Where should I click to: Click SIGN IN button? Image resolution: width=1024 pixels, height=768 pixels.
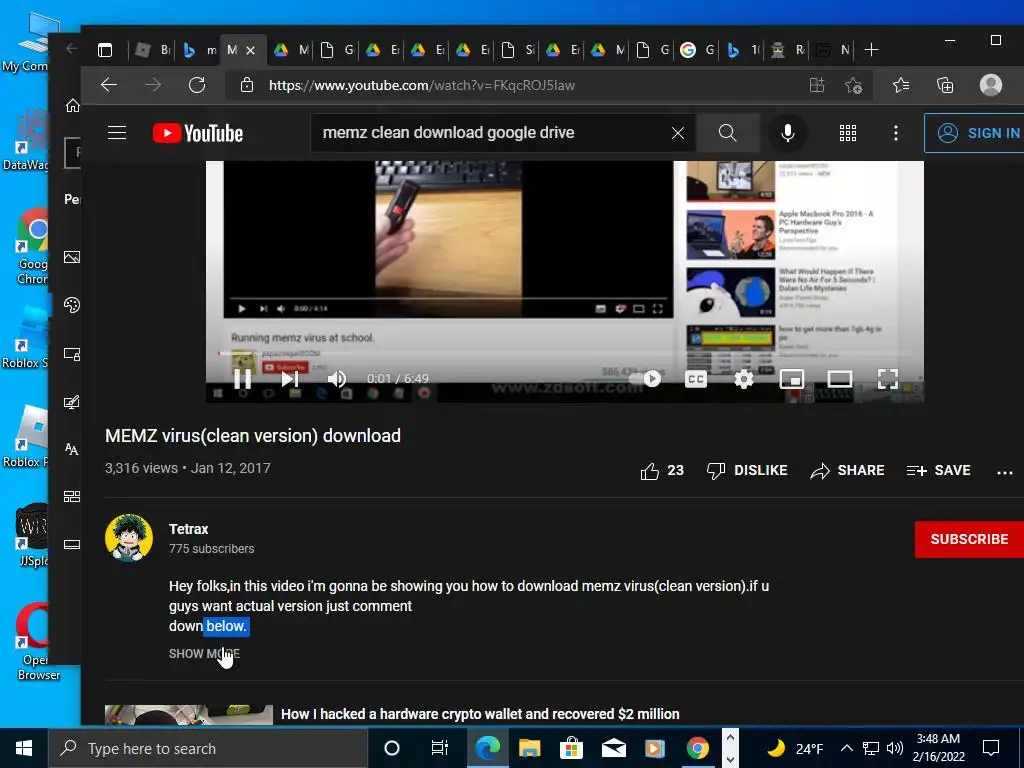(976, 133)
